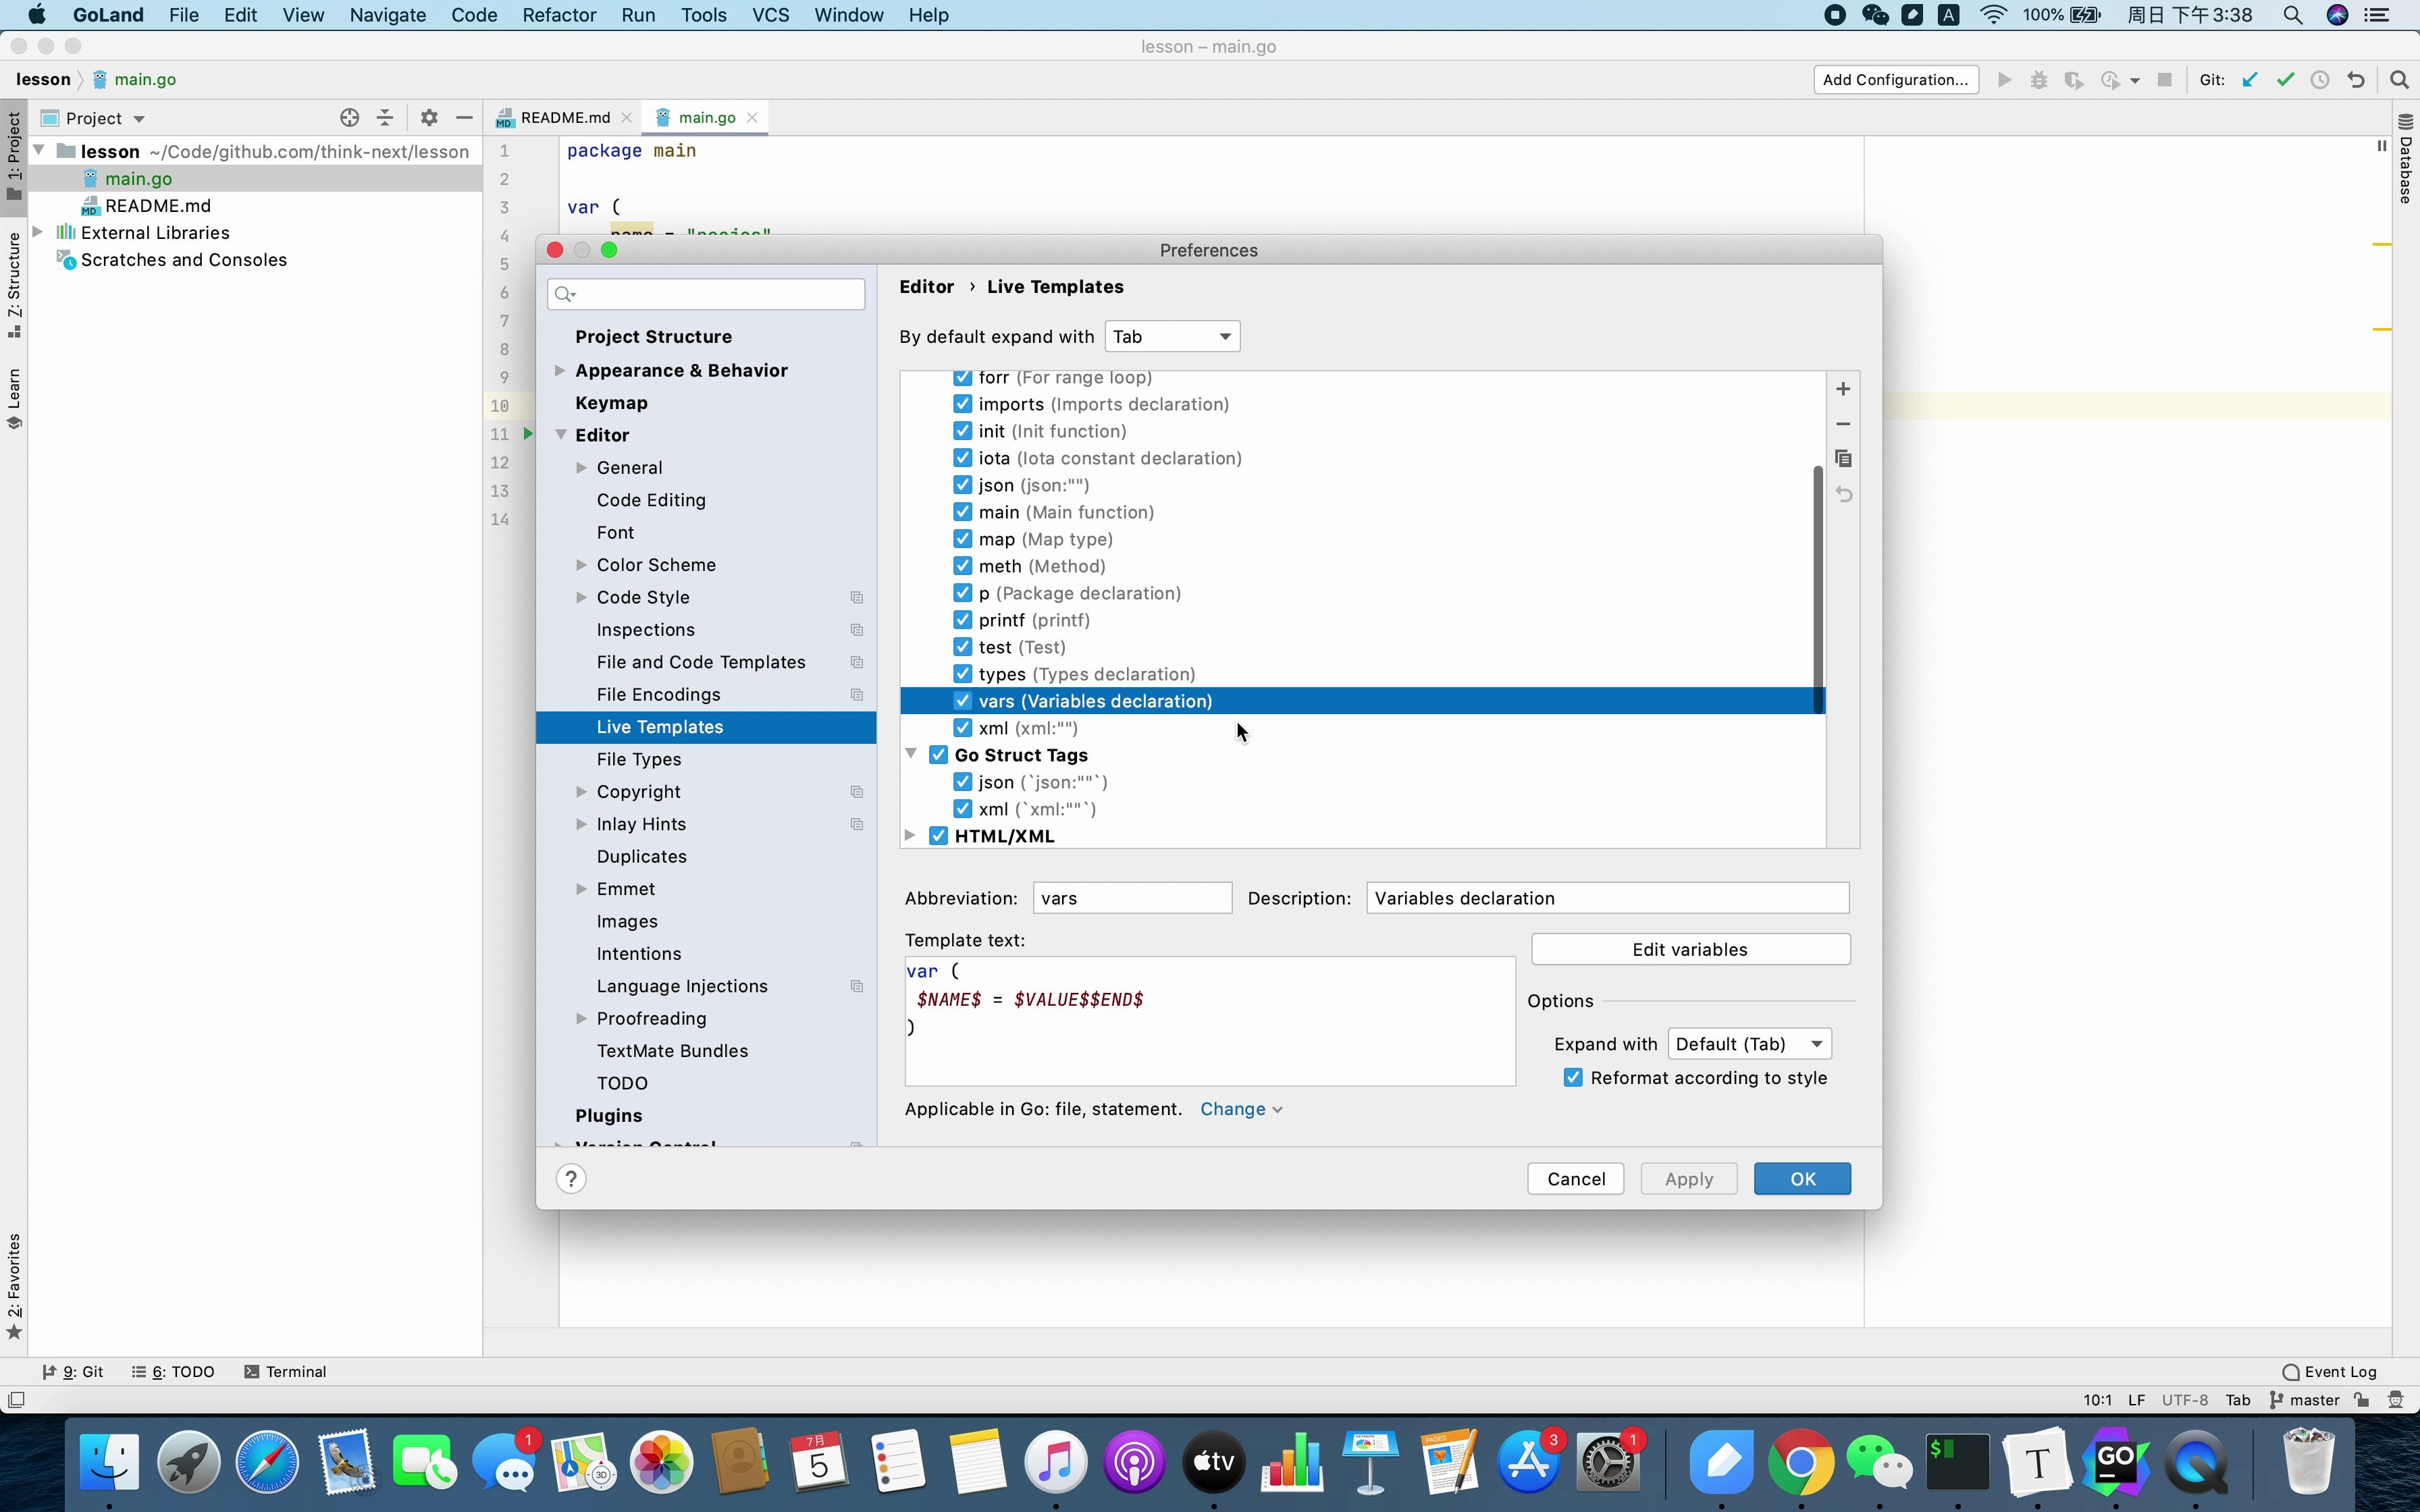Click the Edit variables button
Screen dimensions: 2420x1512
point(1689,950)
